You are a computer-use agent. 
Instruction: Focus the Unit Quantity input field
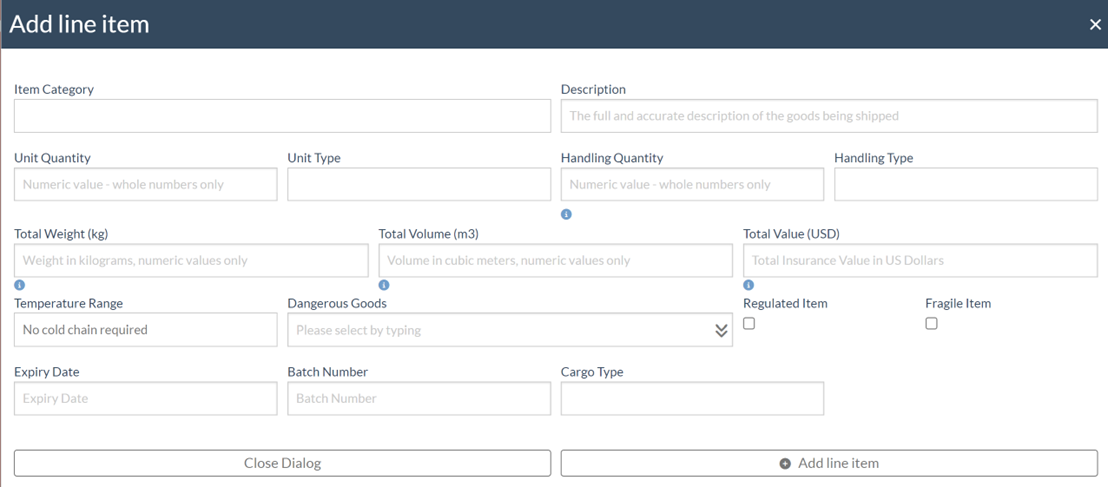146,184
